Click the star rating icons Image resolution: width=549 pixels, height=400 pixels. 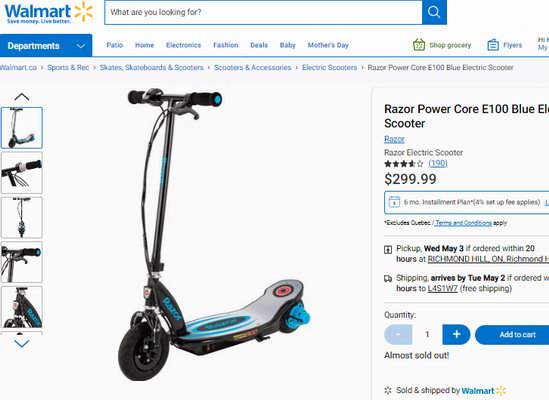pyautogui.click(x=404, y=164)
